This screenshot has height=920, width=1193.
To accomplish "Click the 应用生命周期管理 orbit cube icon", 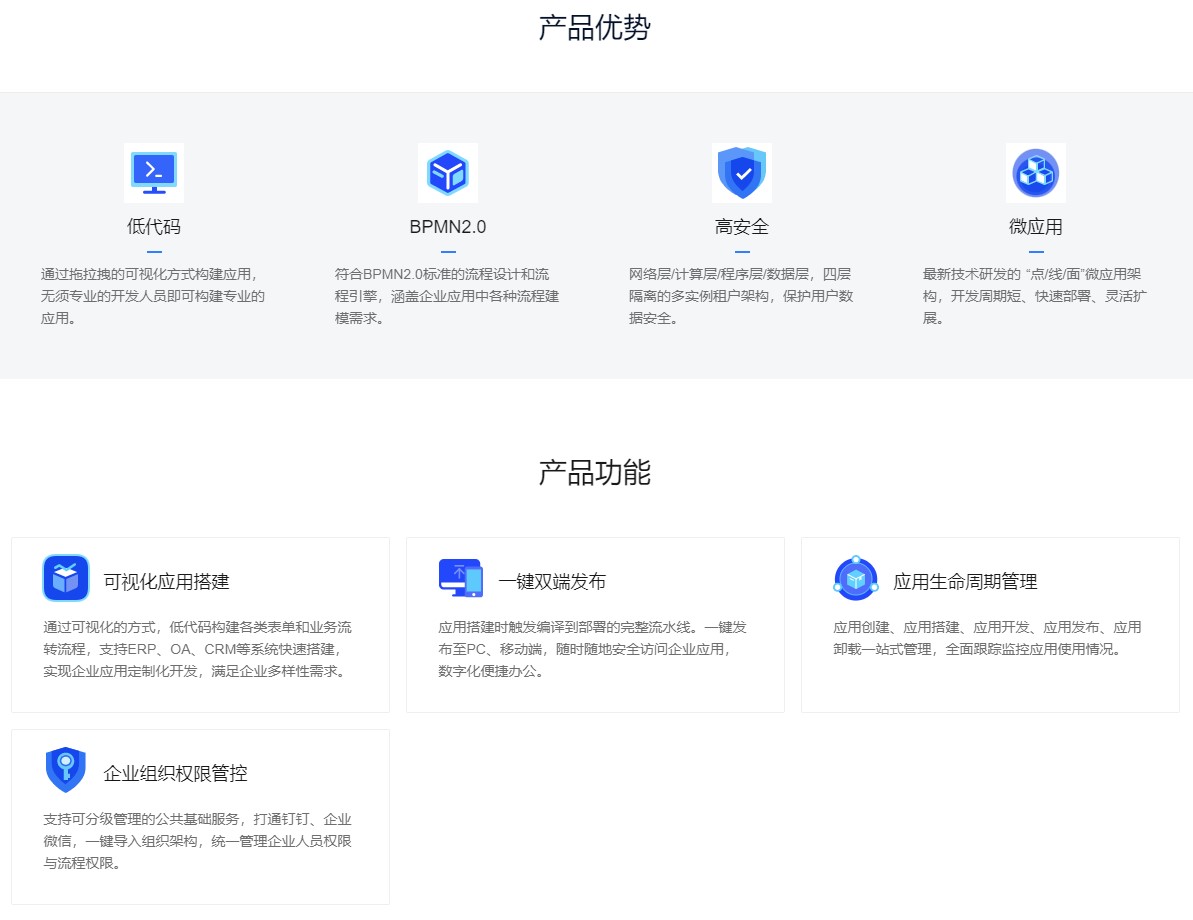I will tap(855, 578).
